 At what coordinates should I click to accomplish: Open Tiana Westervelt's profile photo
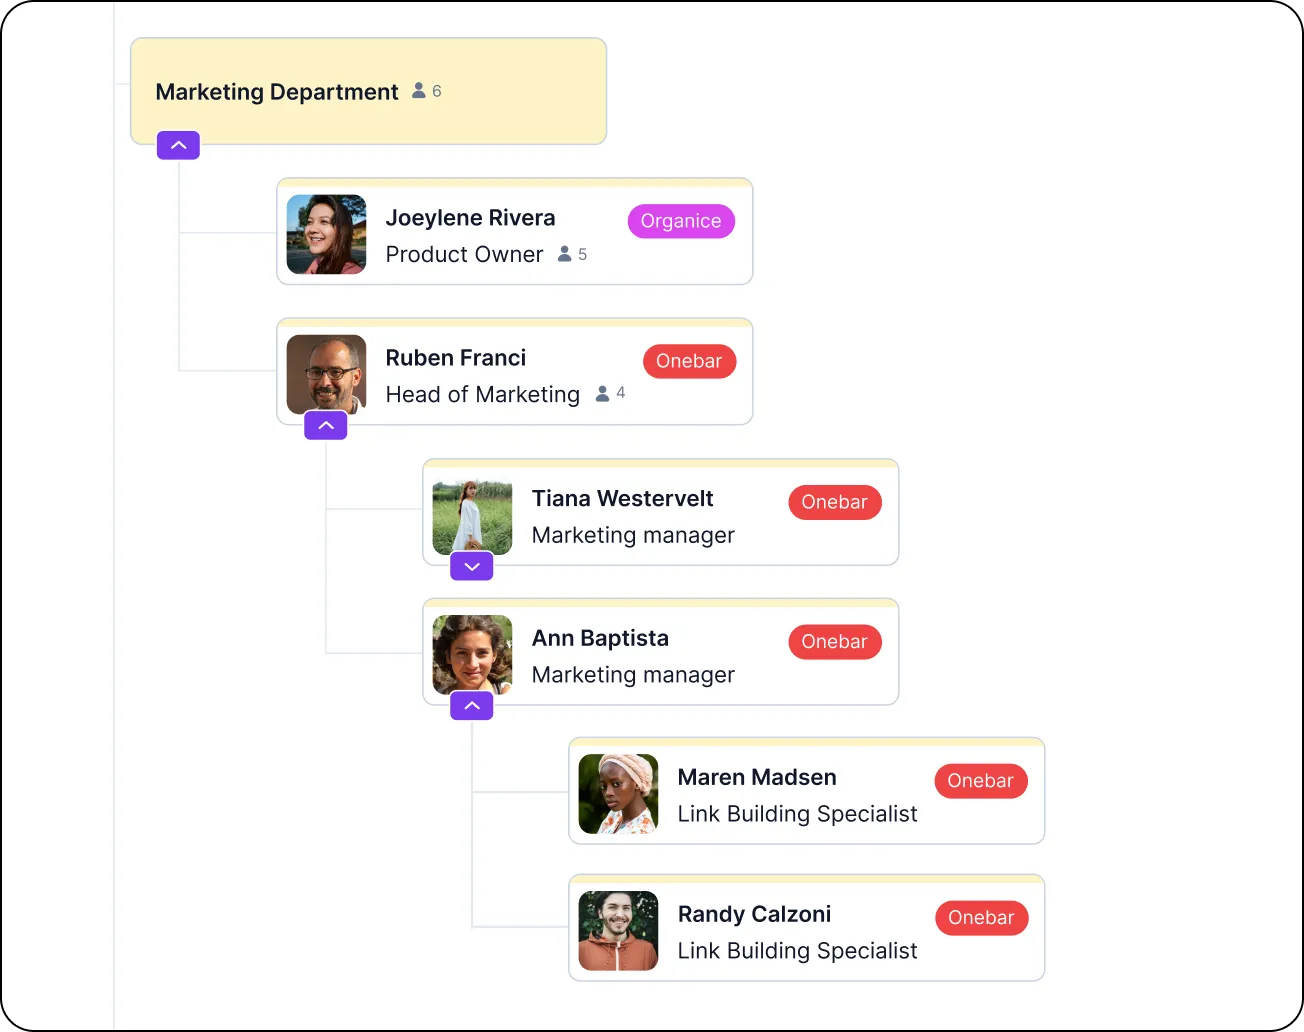[472, 515]
